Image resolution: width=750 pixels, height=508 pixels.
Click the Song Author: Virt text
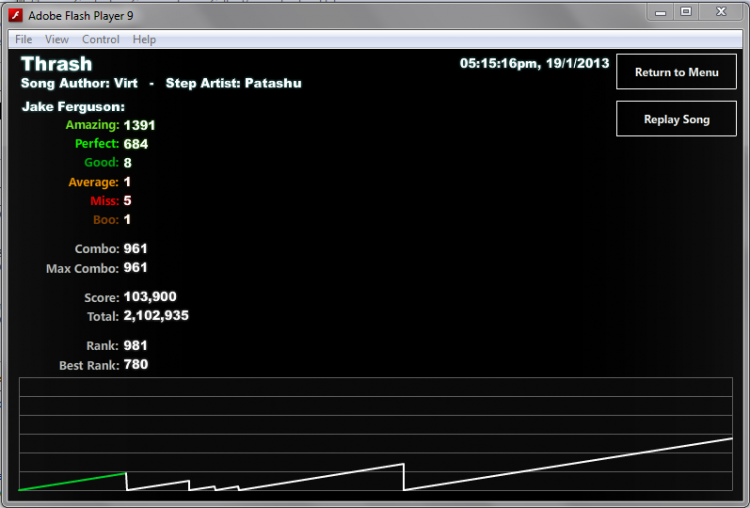79,83
